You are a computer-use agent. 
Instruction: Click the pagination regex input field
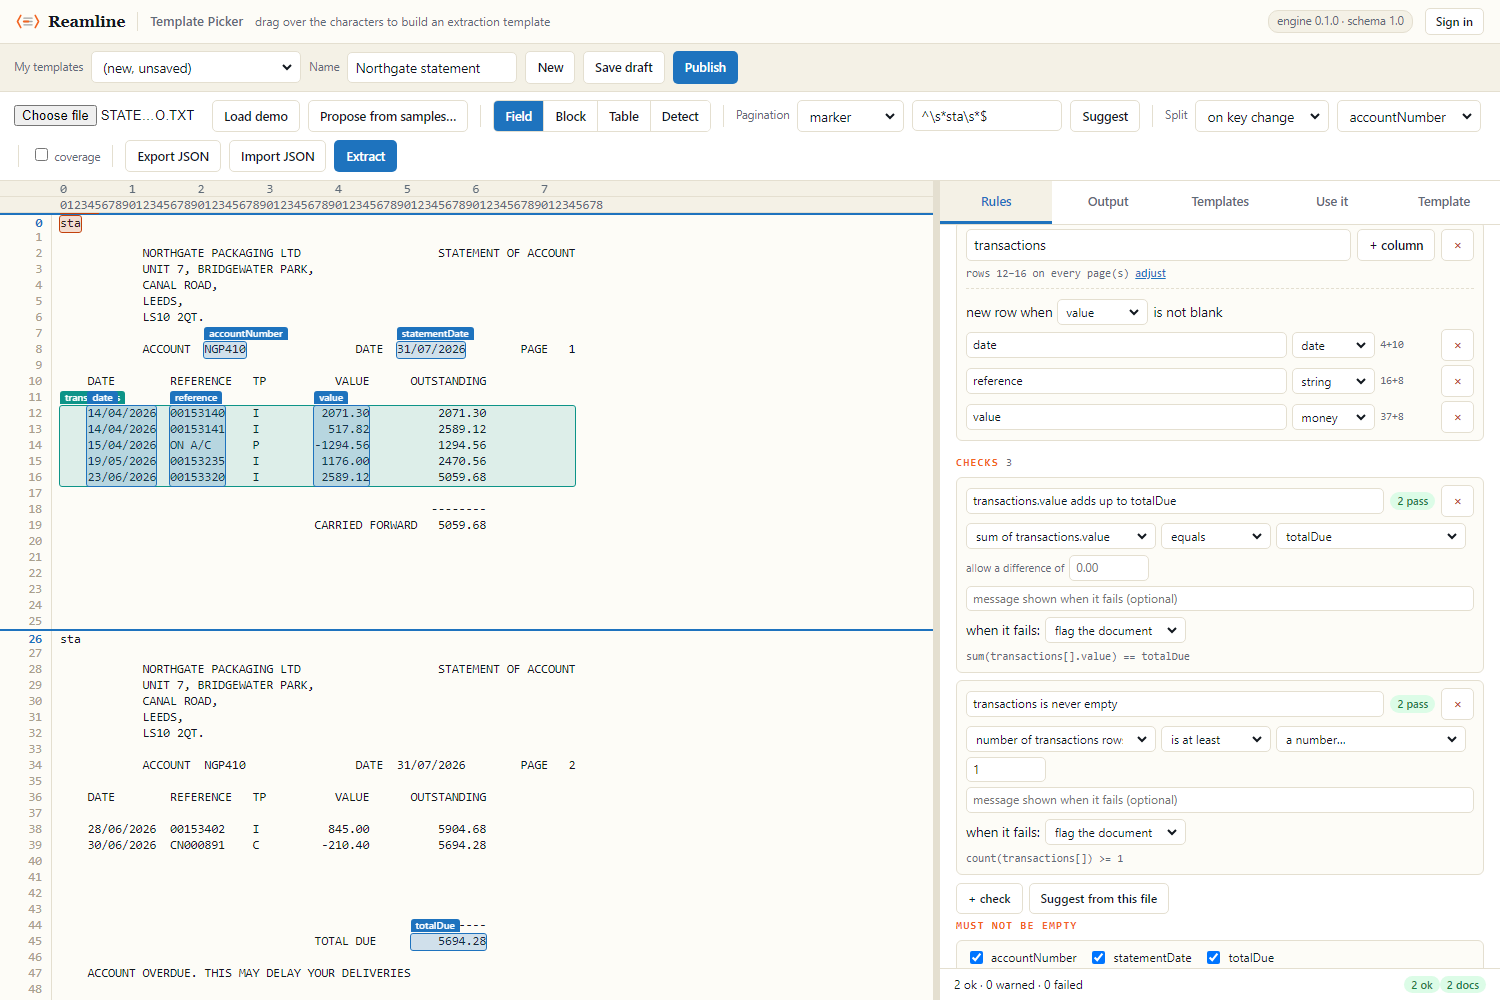pos(986,116)
